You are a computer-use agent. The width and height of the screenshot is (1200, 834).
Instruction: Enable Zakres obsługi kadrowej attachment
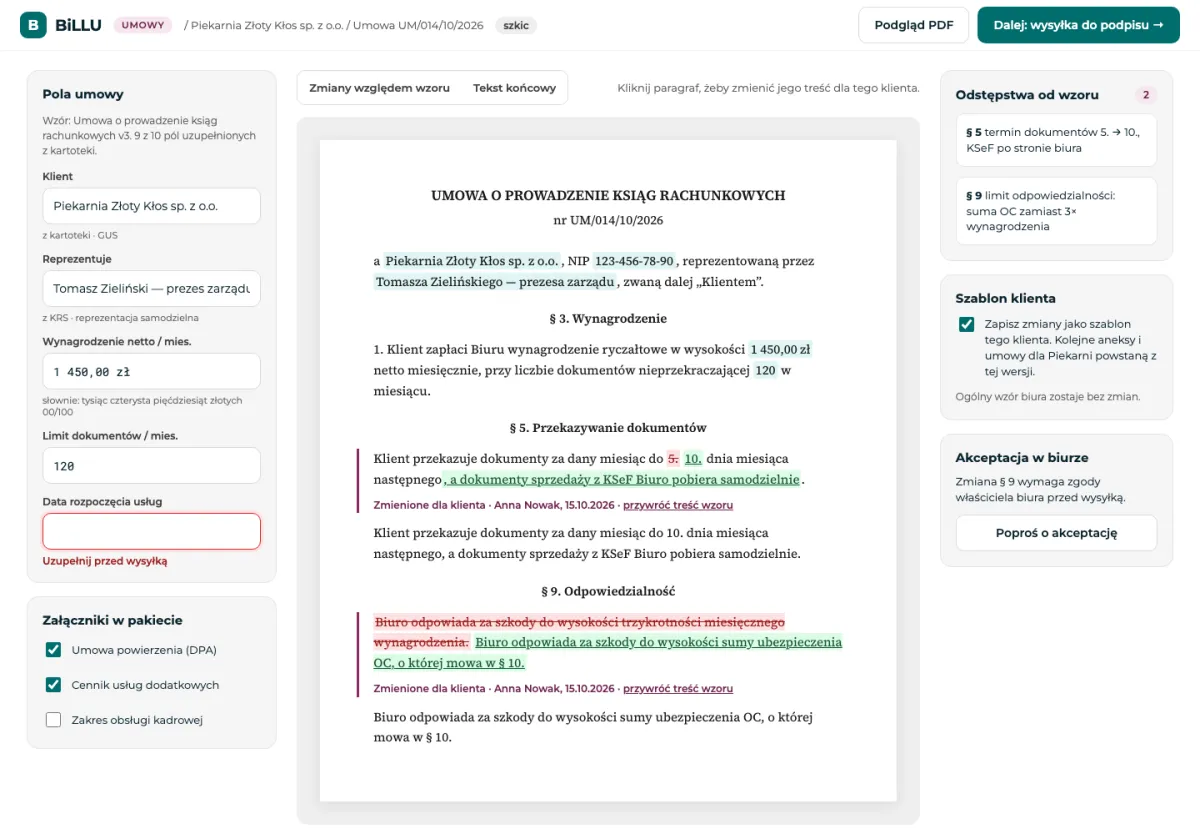pos(54,720)
